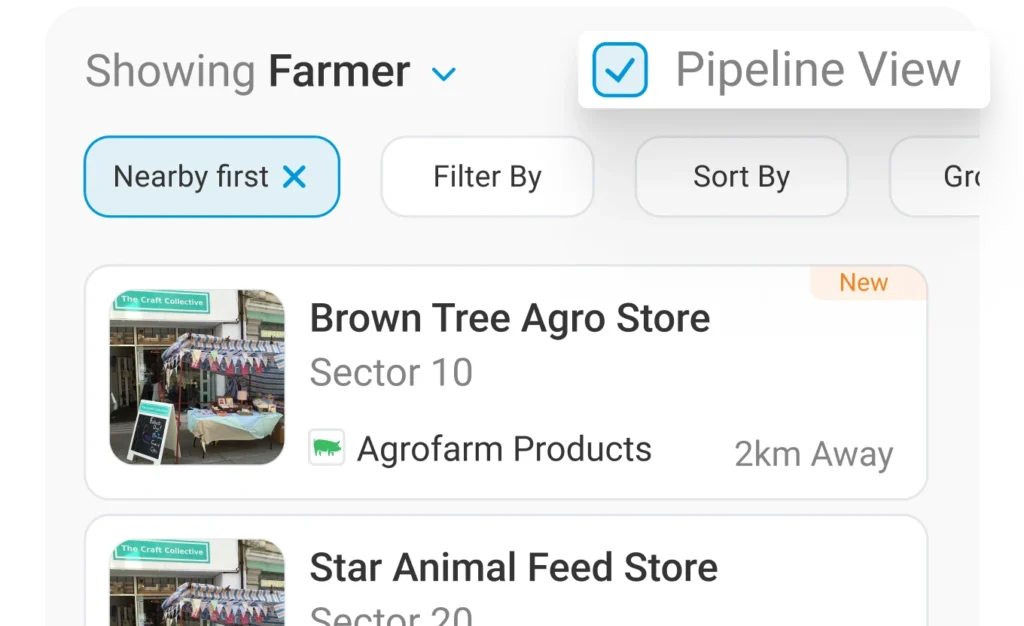This screenshot has height=626, width=1024.
Task: Open Brown Tree Agro Store thumbnail image
Action: click(x=197, y=377)
